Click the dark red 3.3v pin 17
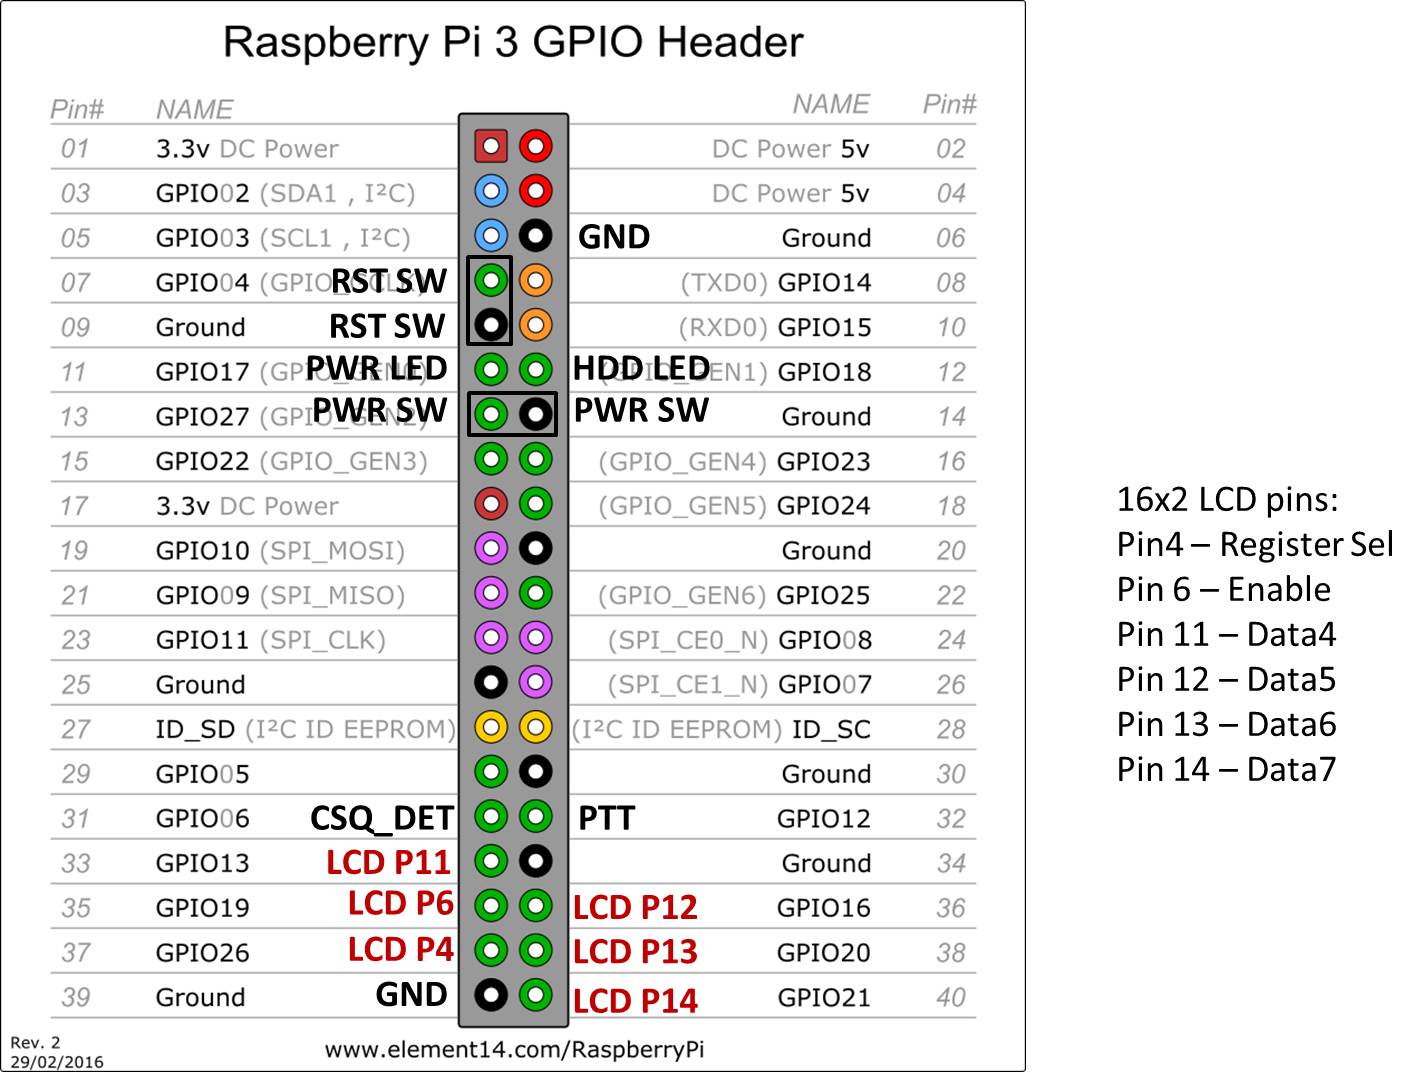Viewport: 1418px width, 1072px height. 490,504
